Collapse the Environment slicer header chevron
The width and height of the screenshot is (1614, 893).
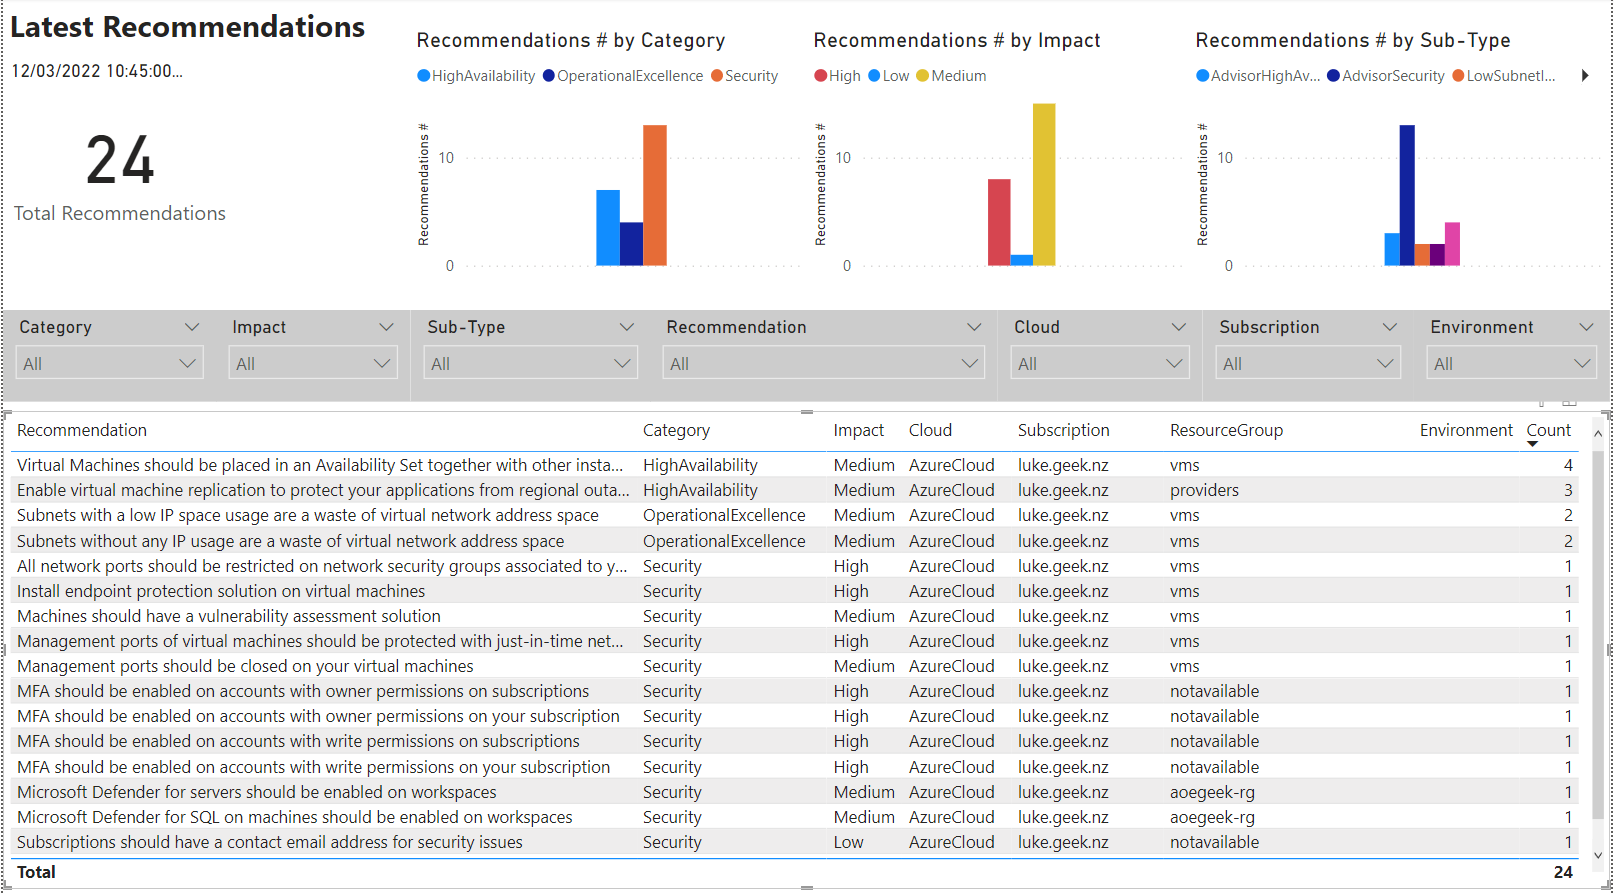(x=1586, y=327)
